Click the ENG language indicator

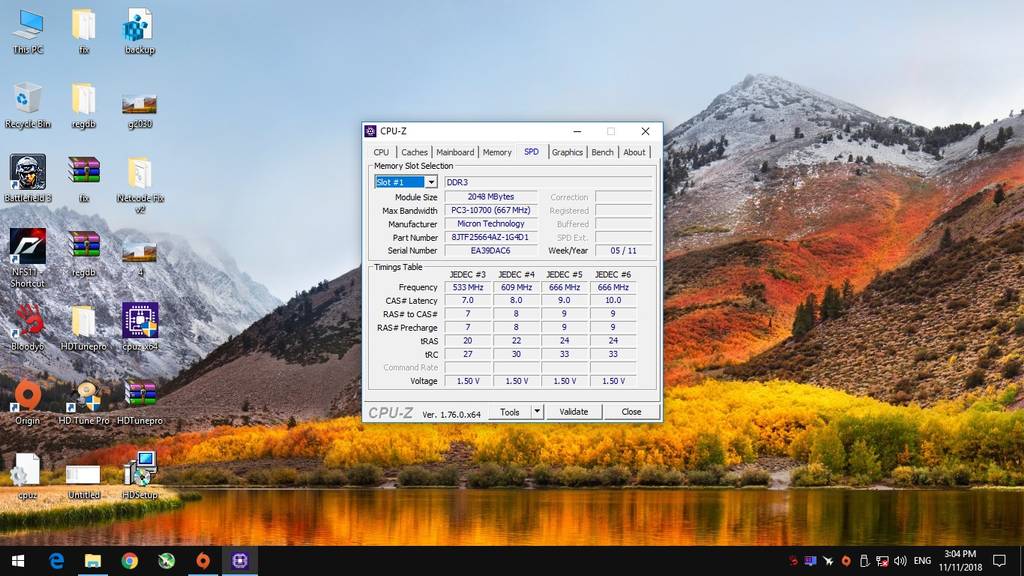[x=922, y=560]
